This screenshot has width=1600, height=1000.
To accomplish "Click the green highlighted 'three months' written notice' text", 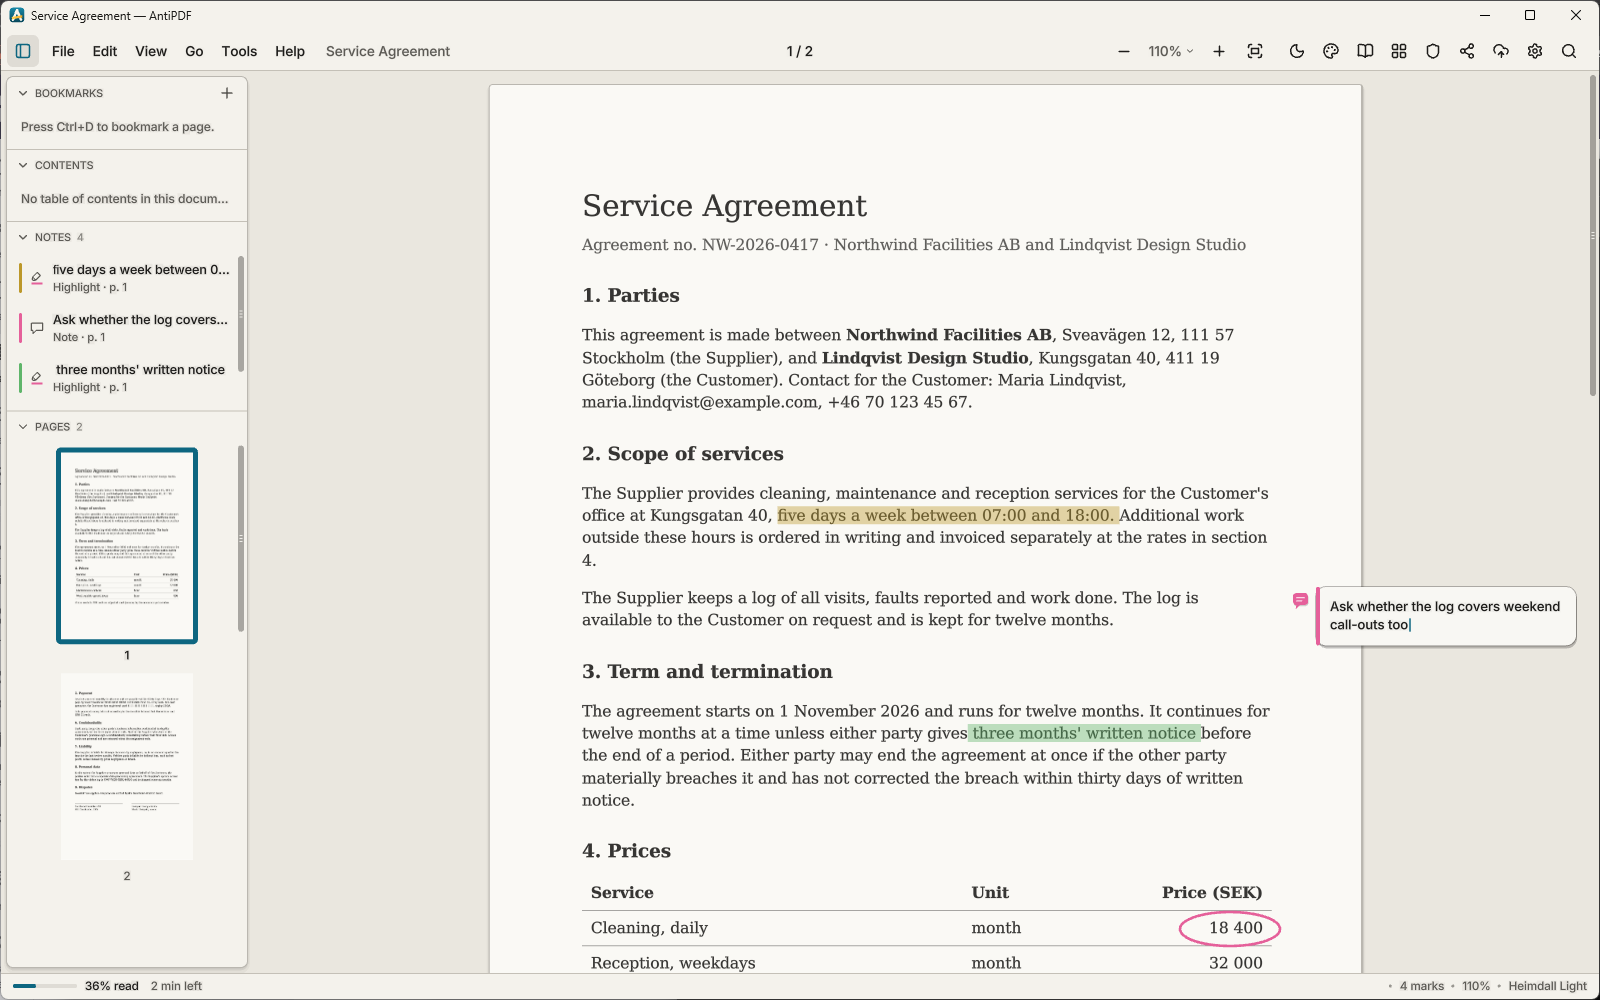I will (x=1084, y=733).
